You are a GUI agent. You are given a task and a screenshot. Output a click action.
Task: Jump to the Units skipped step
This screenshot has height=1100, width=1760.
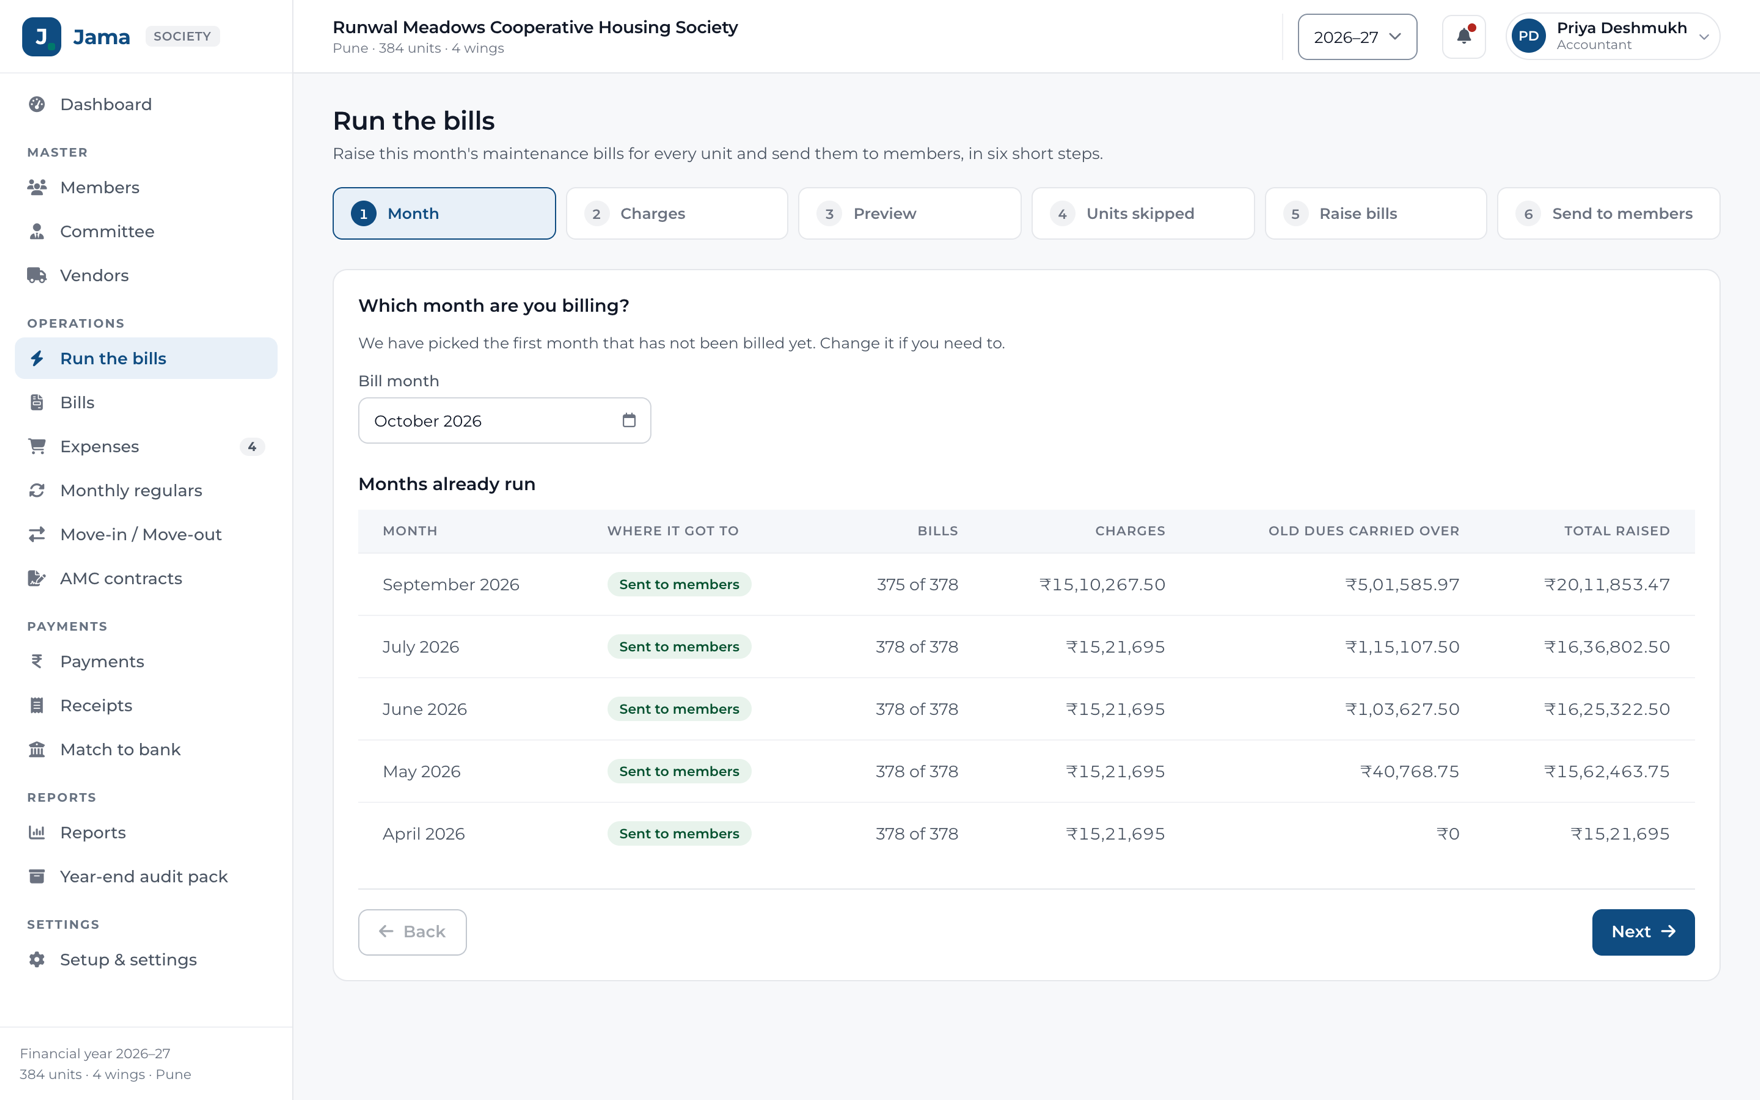pos(1143,213)
